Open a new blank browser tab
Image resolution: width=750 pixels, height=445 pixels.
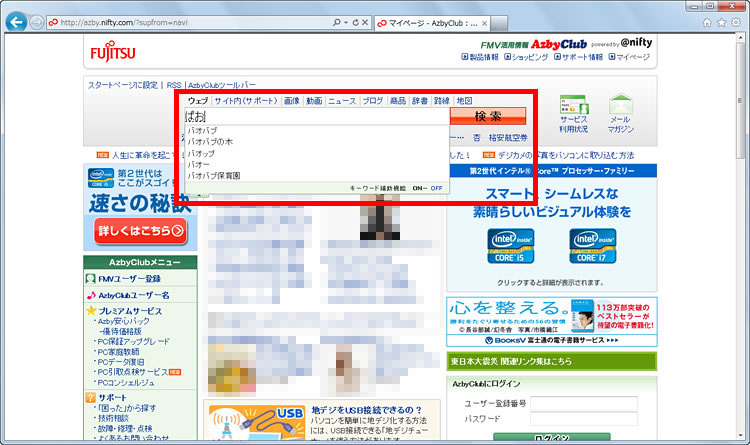click(x=499, y=23)
